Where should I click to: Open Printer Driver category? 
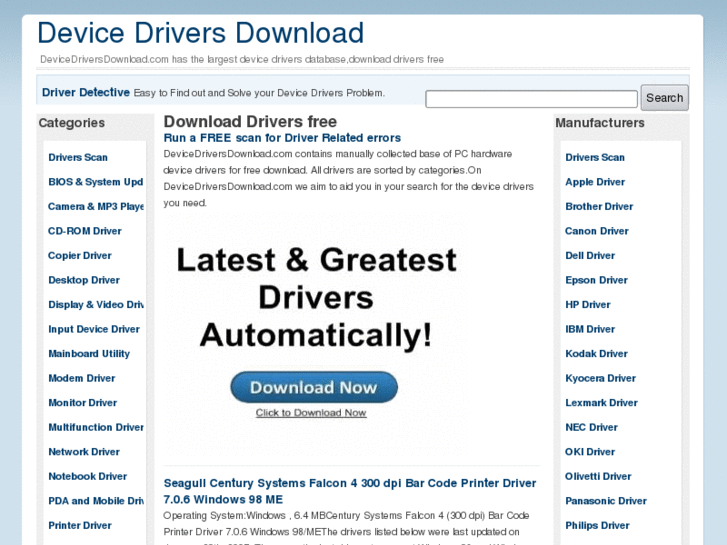tap(80, 526)
